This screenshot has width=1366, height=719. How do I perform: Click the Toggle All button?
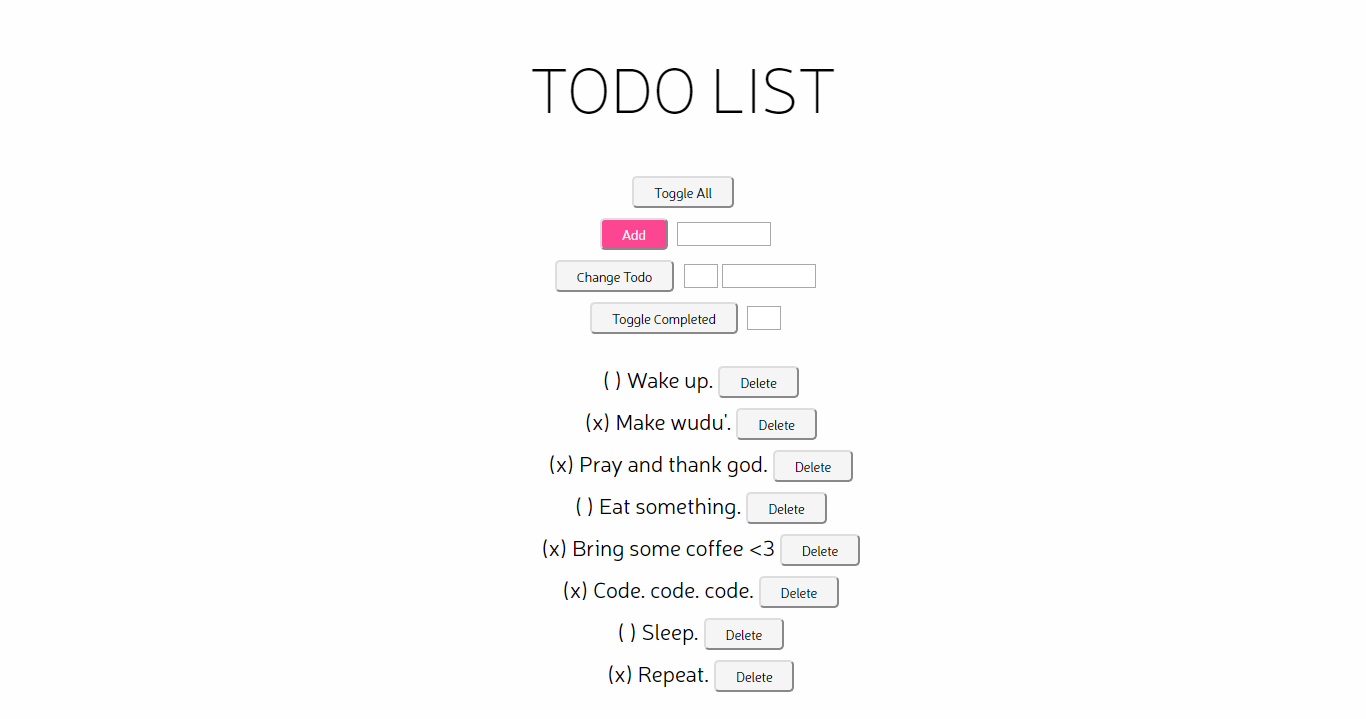[683, 192]
